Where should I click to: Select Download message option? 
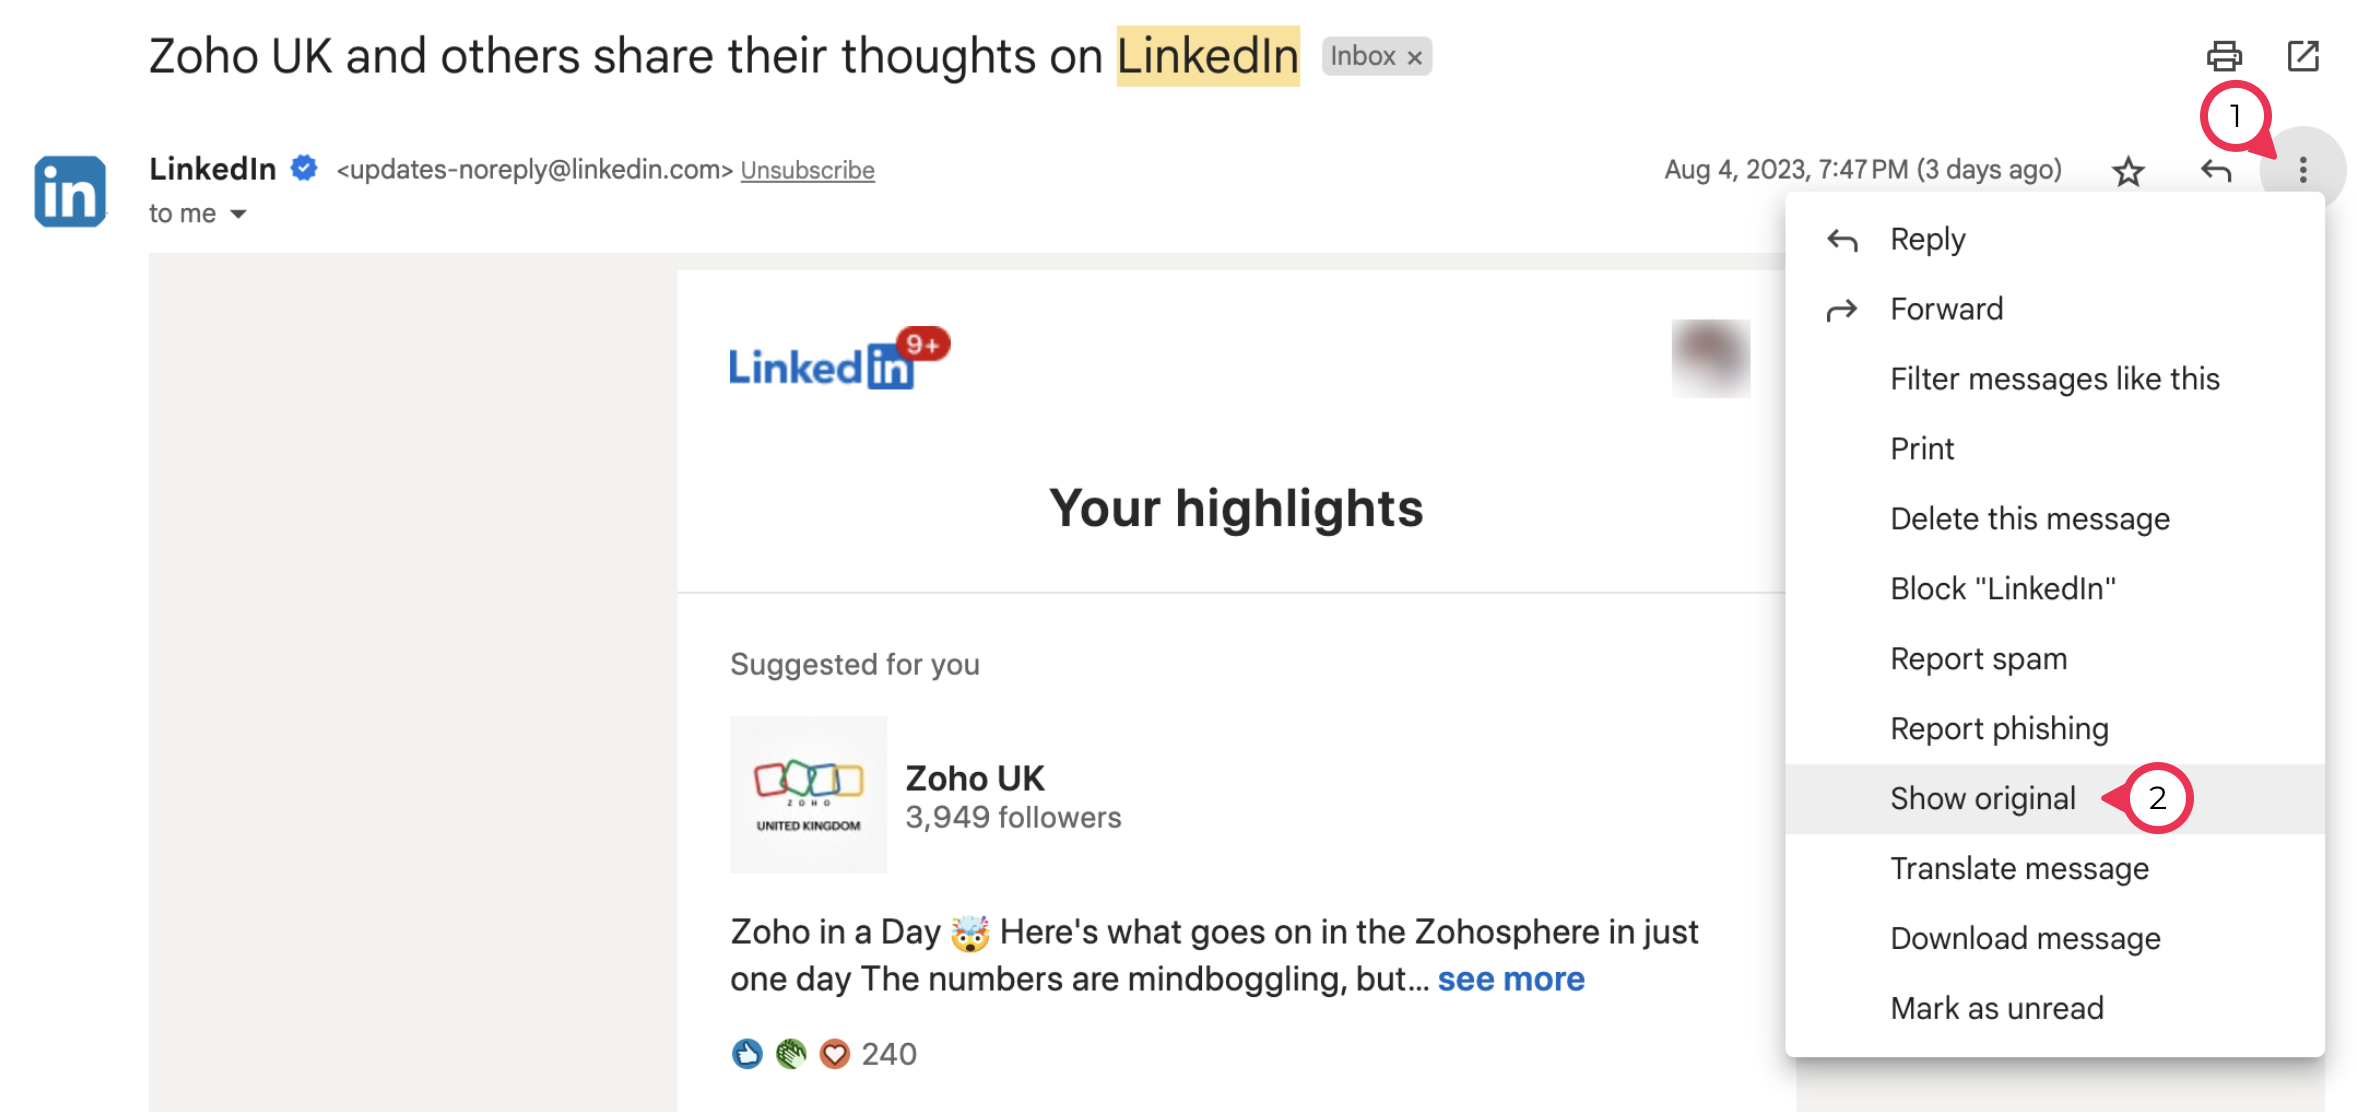2025,938
